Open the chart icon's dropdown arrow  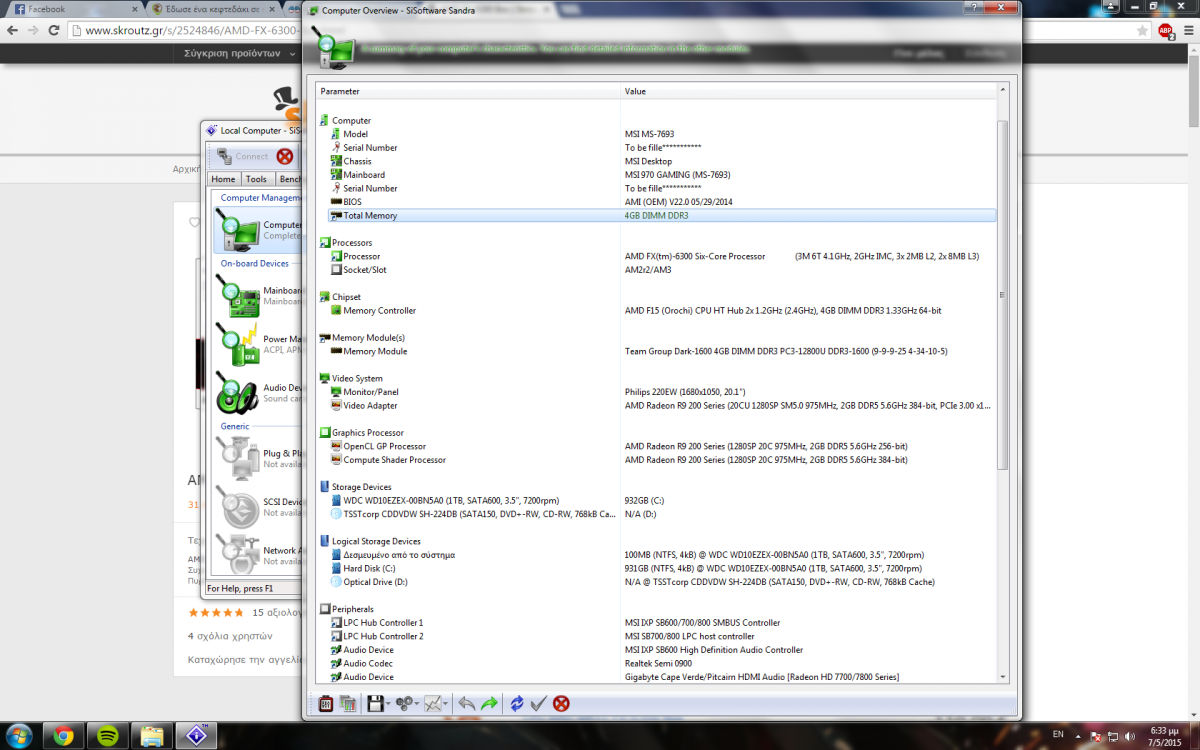[x=447, y=704]
